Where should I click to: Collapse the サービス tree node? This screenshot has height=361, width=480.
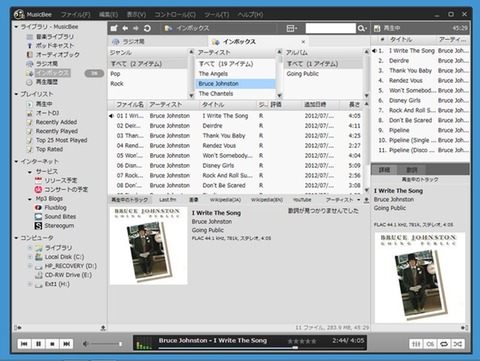(30, 172)
